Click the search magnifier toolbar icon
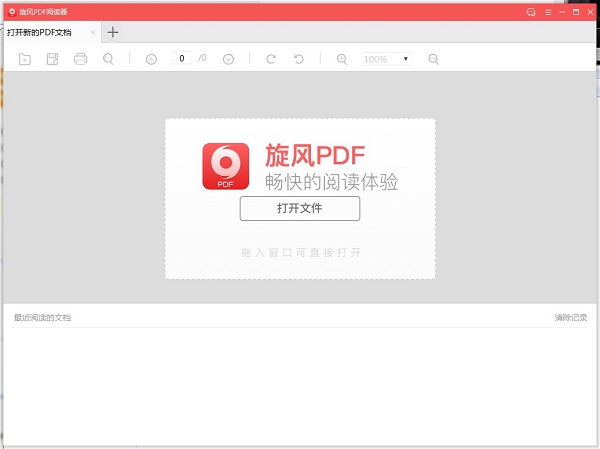This screenshot has width=600, height=449. pos(108,59)
